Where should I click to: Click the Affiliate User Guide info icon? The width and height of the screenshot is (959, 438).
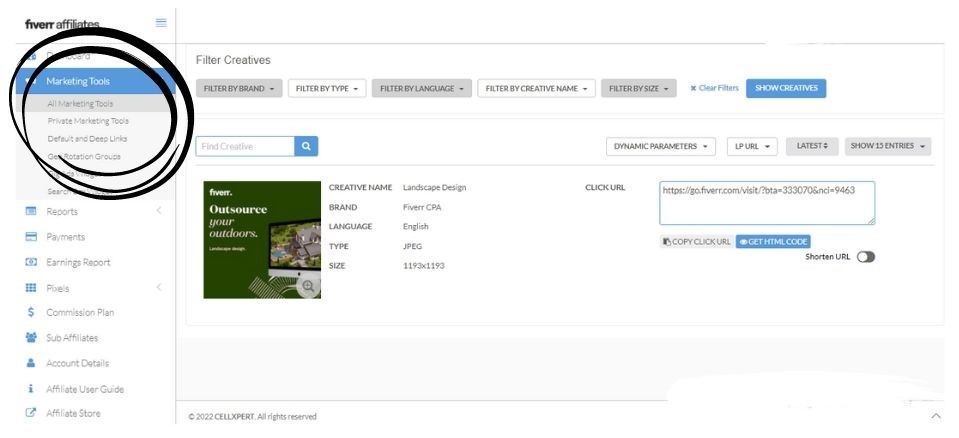click(31, 388)
